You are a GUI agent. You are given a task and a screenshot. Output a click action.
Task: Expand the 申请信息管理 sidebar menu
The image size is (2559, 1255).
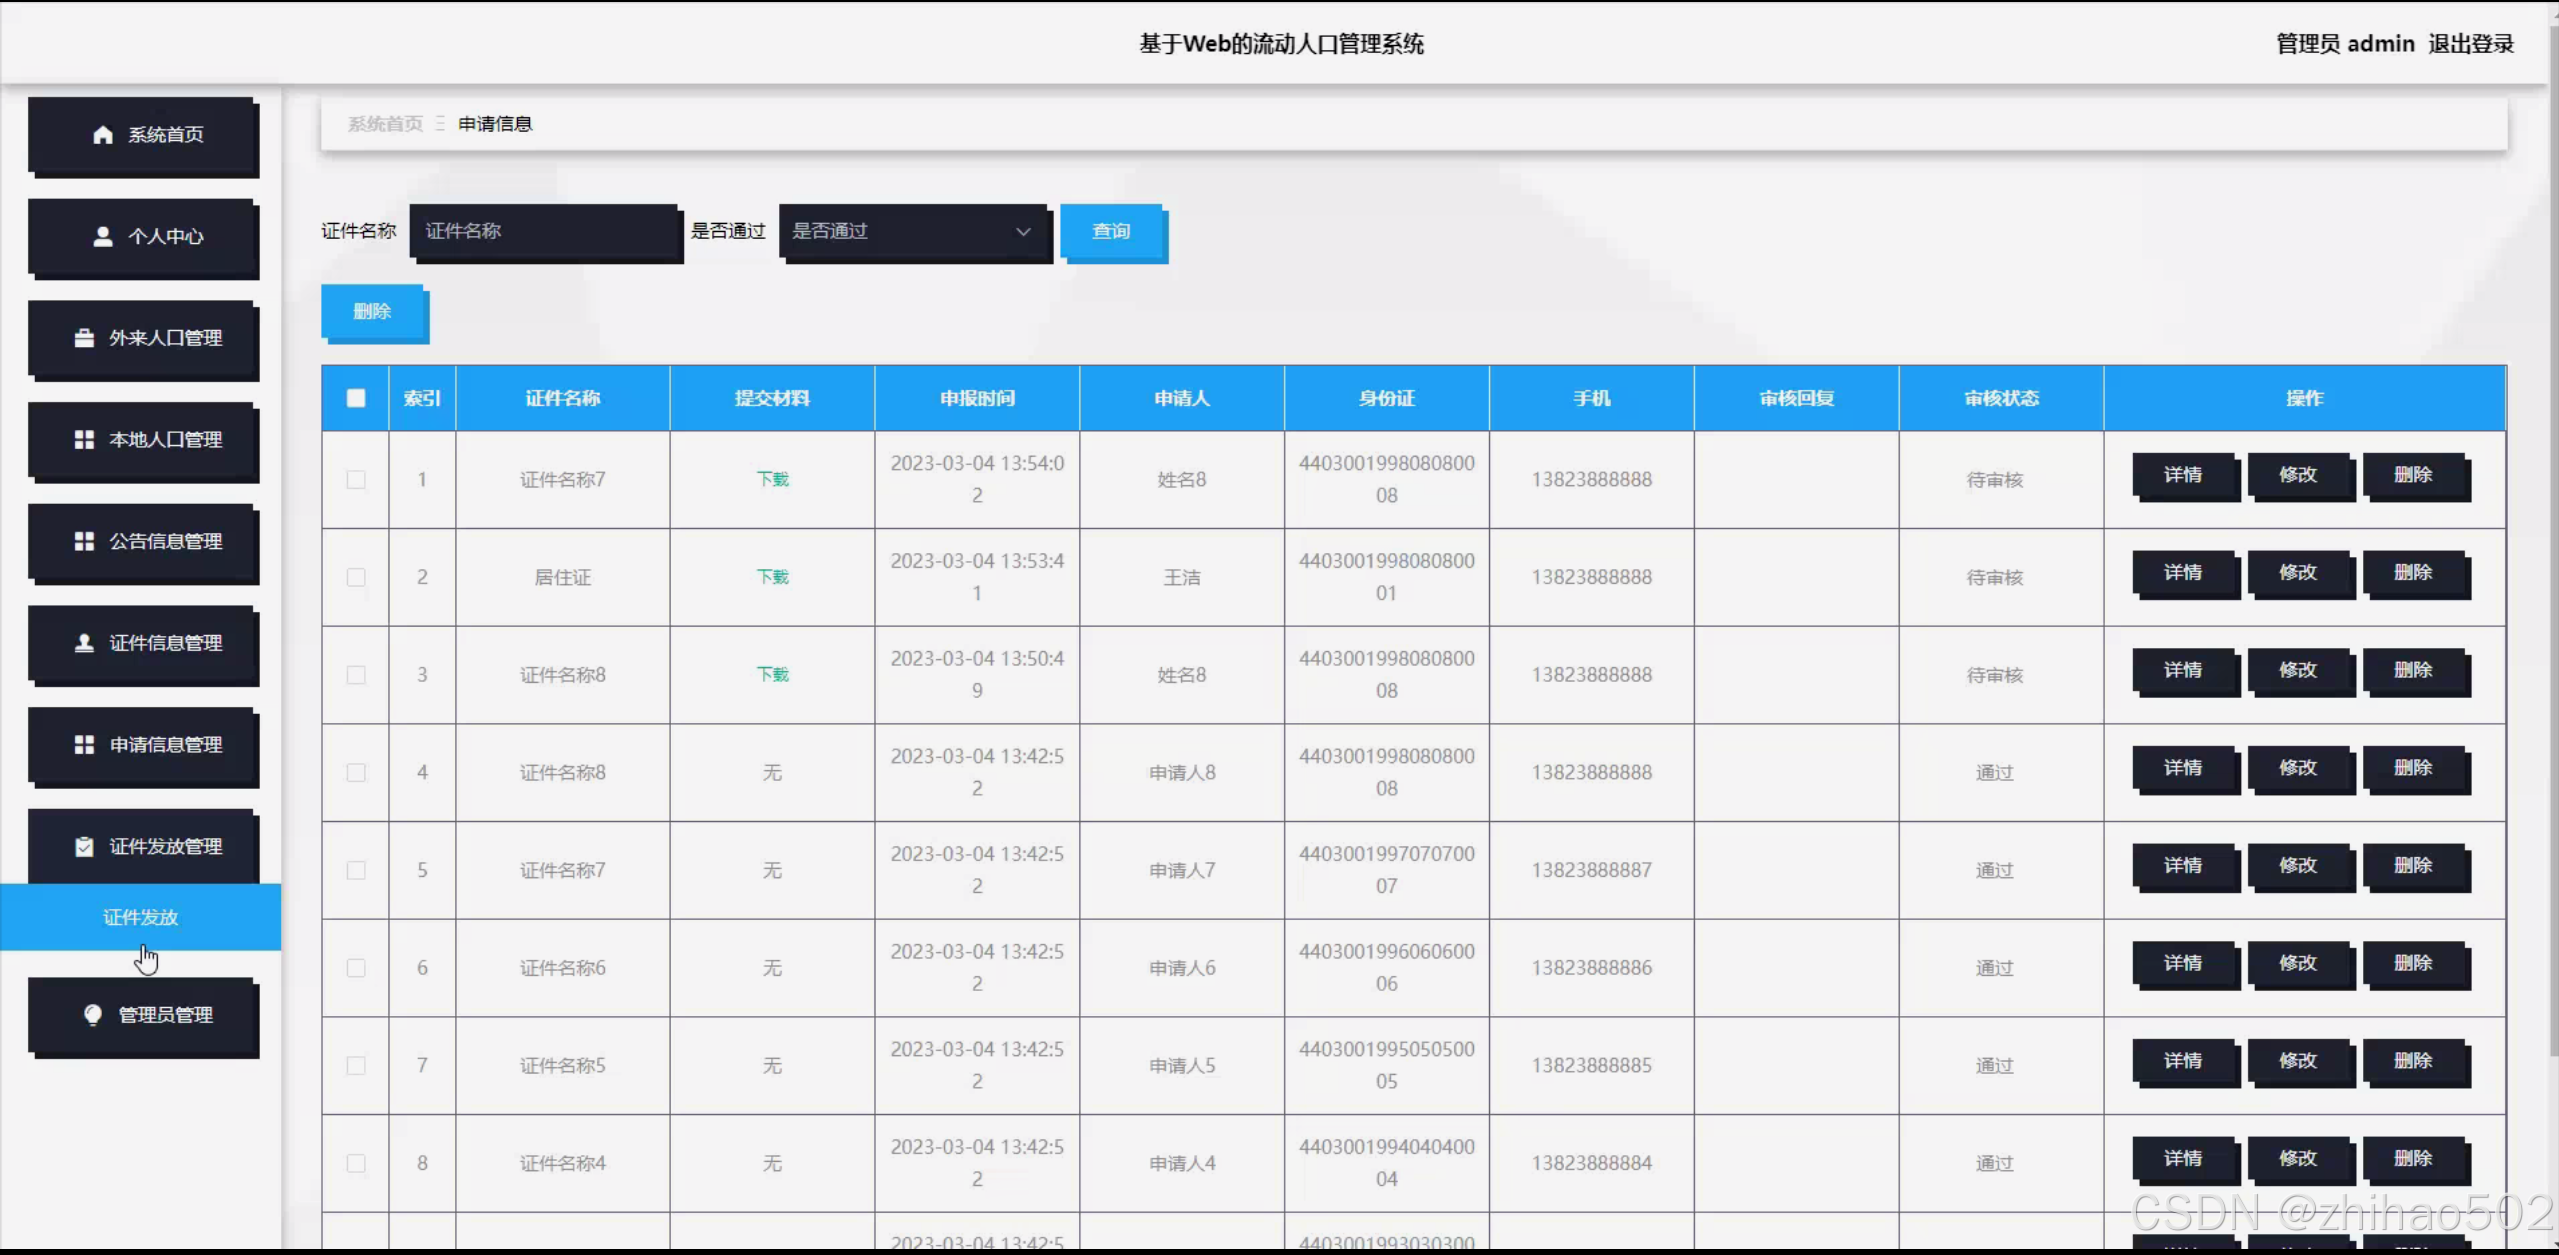143,745
